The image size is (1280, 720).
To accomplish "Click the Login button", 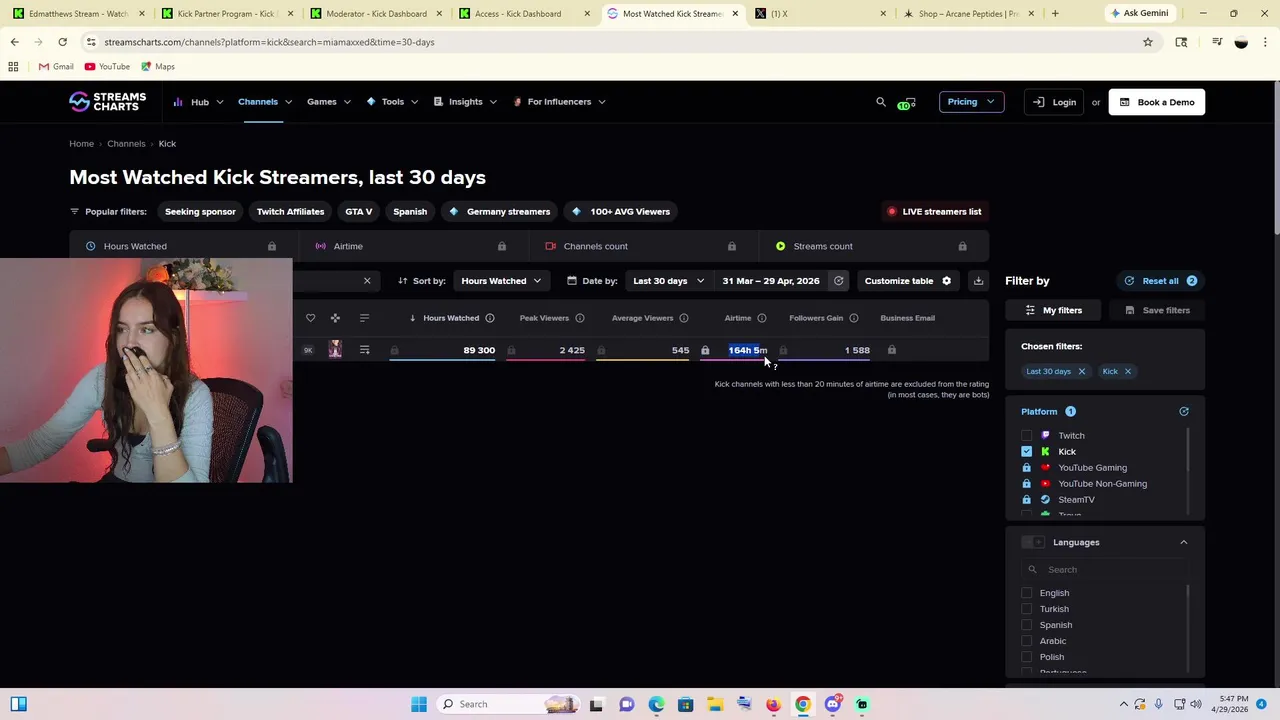I will coord(1055,102).
